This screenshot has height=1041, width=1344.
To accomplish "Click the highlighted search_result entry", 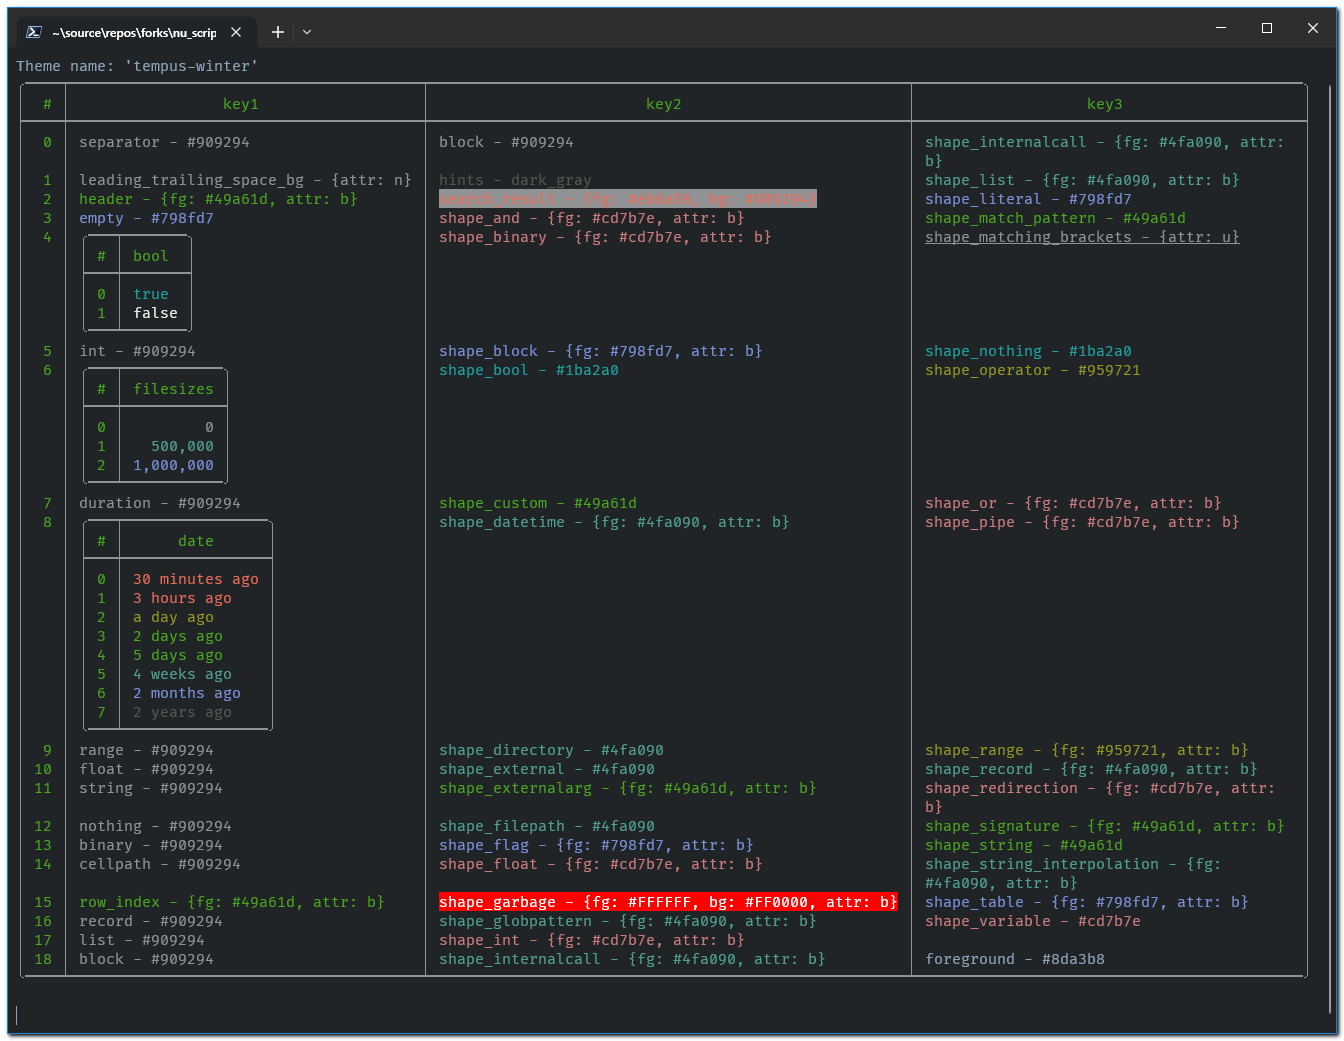I will (628, 199).
